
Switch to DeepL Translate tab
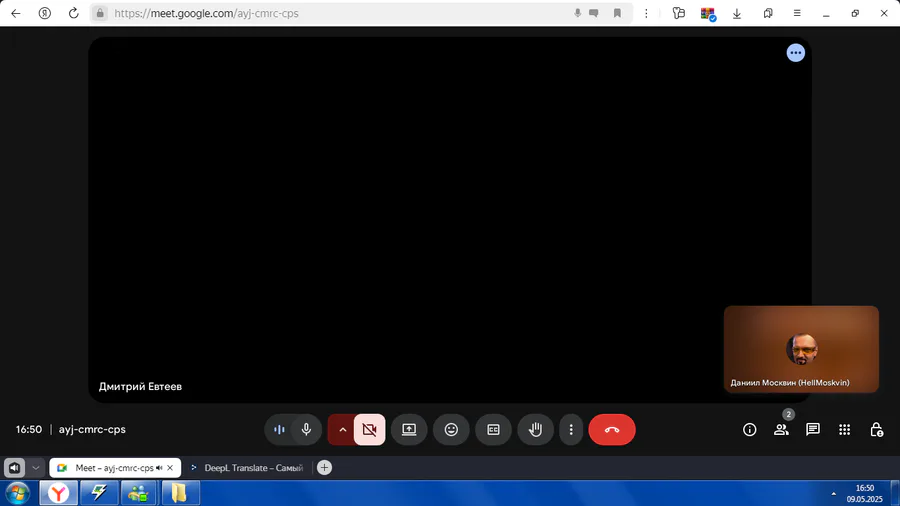tap(247, 468)
